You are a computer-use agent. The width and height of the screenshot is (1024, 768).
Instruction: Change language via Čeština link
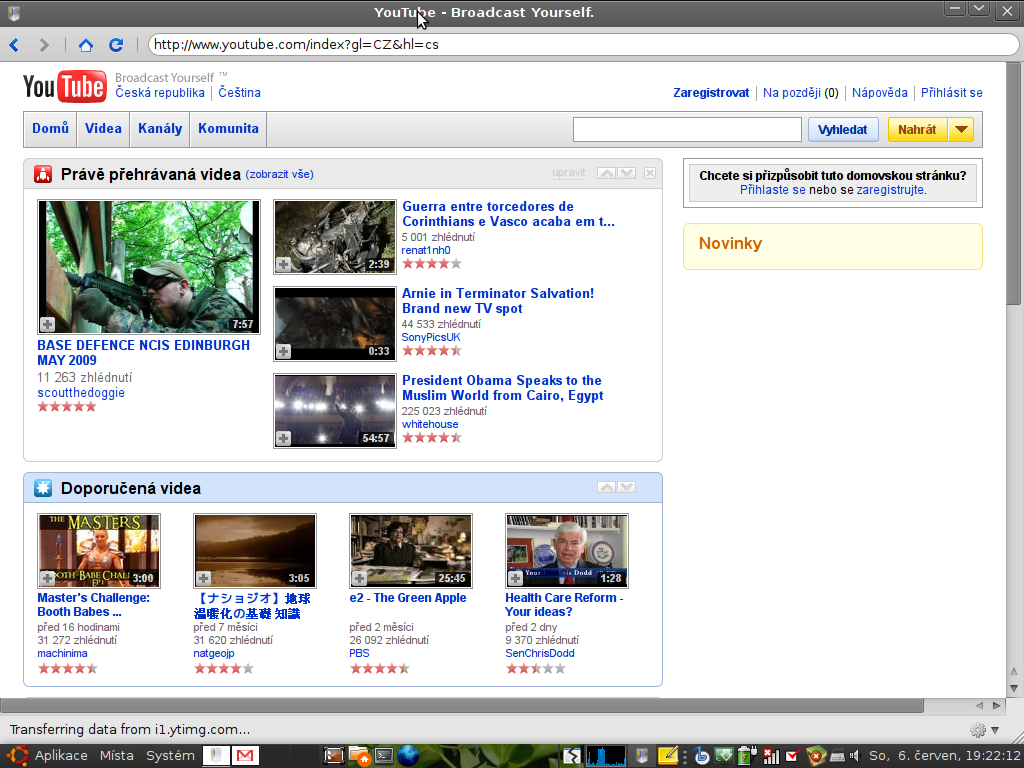click(x=240, y=93)
